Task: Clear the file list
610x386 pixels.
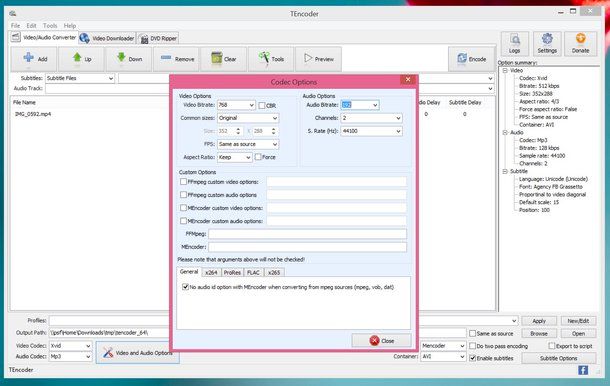Action: pos(224,59)
